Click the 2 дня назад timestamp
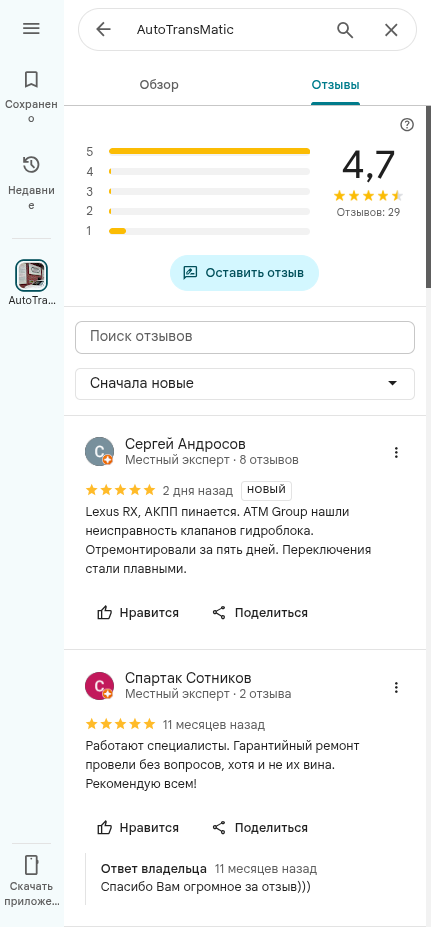The height and width of the screenshot is (927, 431). tap(198, 491)
